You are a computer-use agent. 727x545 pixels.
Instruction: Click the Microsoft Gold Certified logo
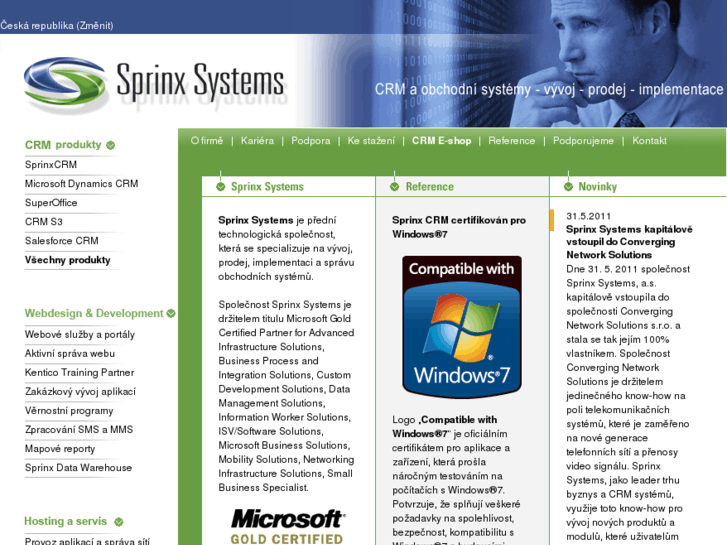point(287,526)
